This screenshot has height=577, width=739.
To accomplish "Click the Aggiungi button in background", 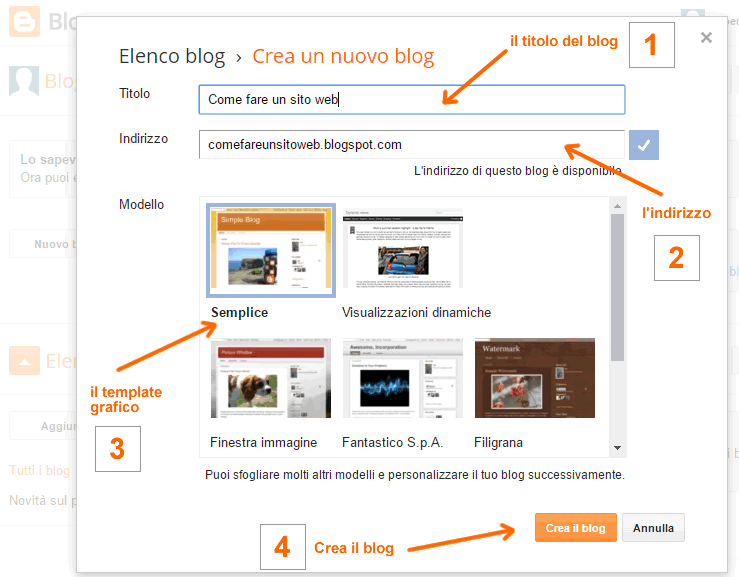I will pos(42,426).
